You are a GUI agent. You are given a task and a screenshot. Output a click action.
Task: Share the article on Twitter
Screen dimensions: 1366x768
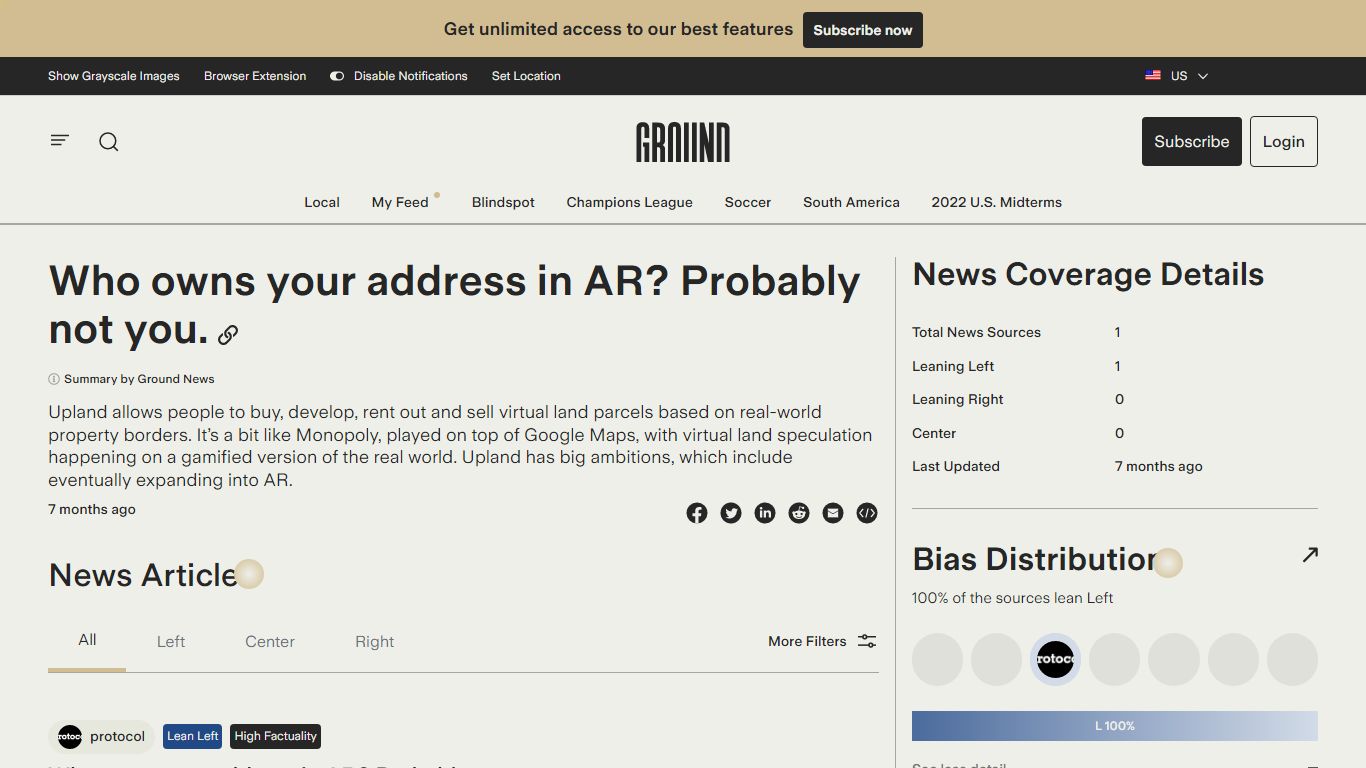tap(731, 513)
